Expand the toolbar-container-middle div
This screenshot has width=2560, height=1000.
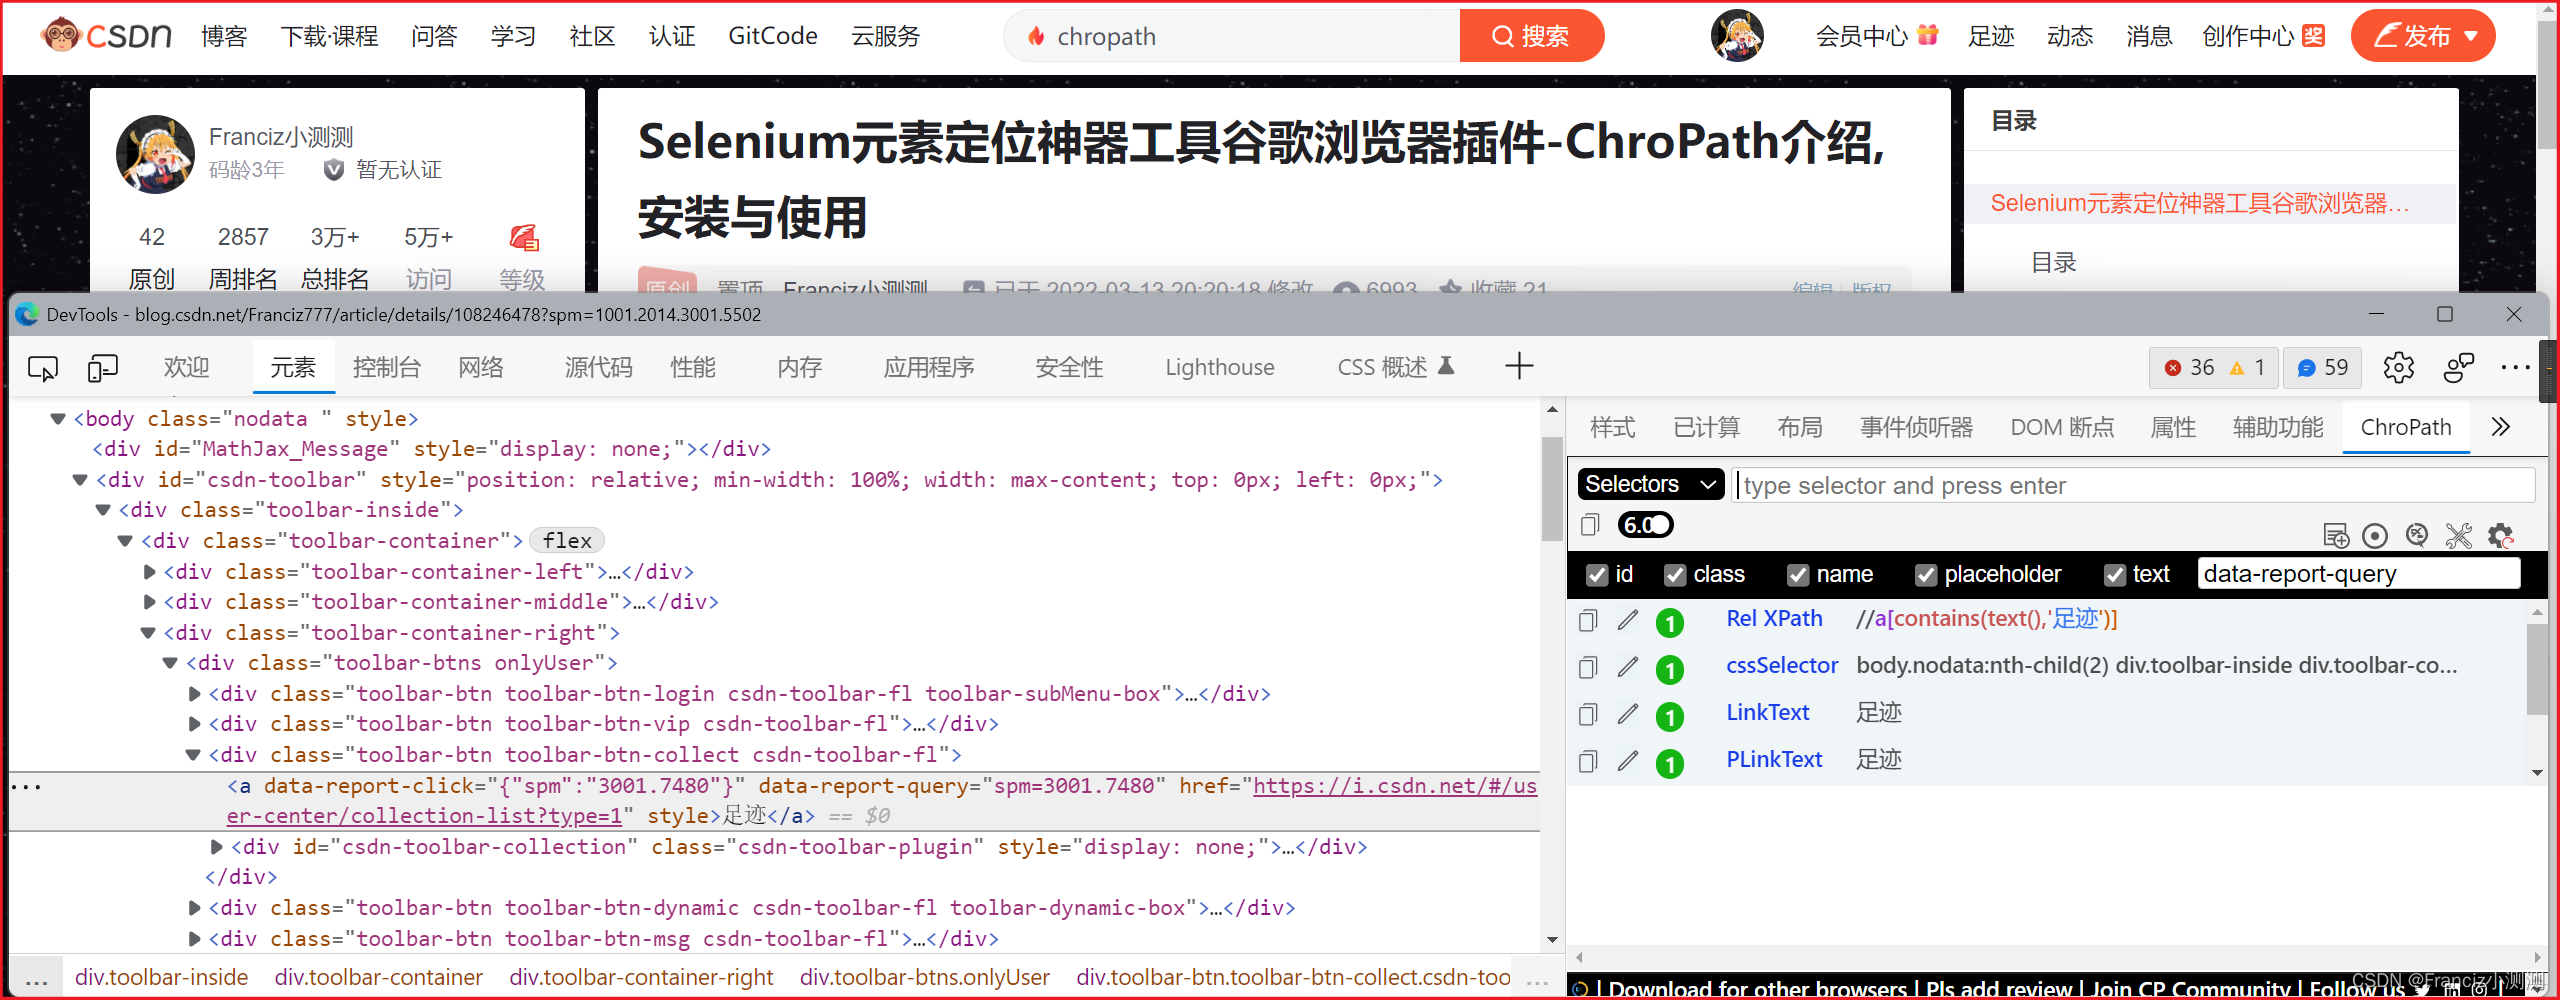[149, 602]
